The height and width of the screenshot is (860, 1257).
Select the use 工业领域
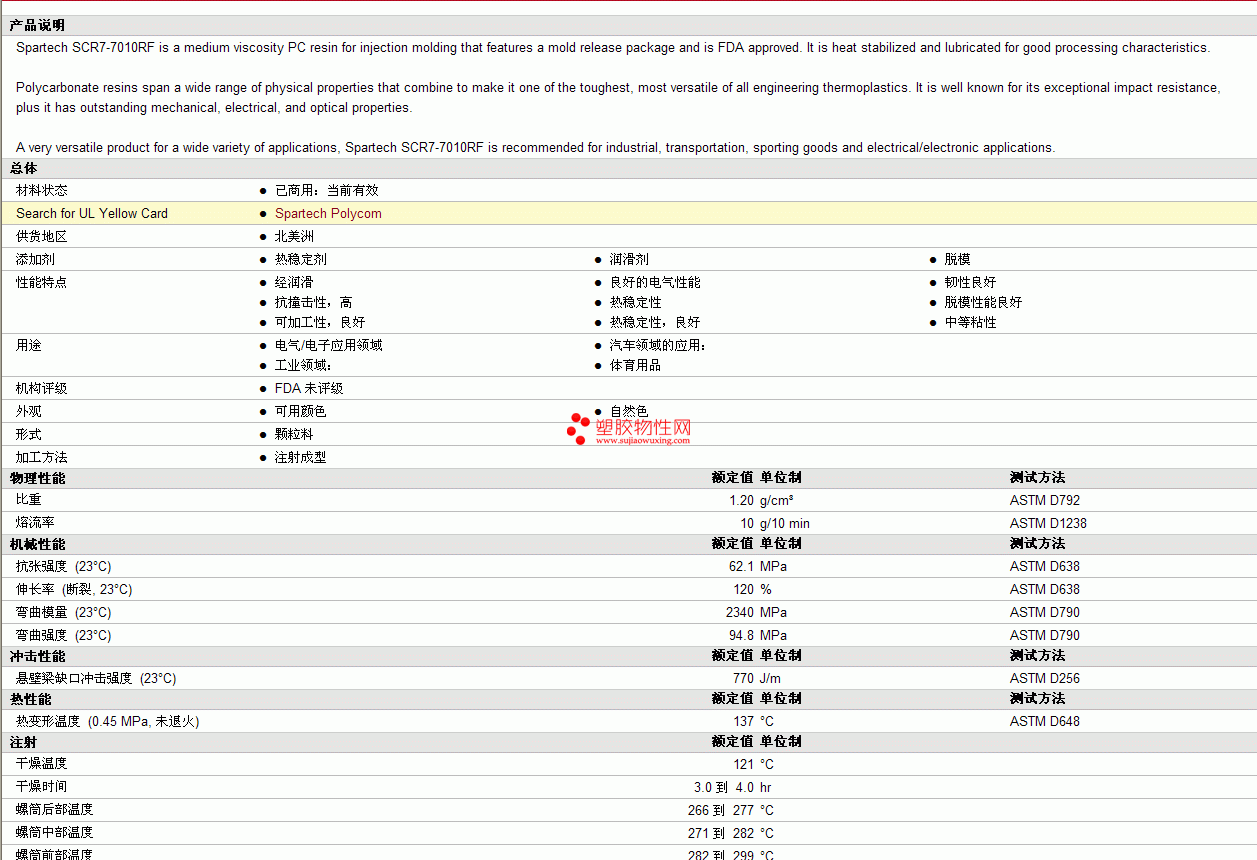tap(303, 365)
